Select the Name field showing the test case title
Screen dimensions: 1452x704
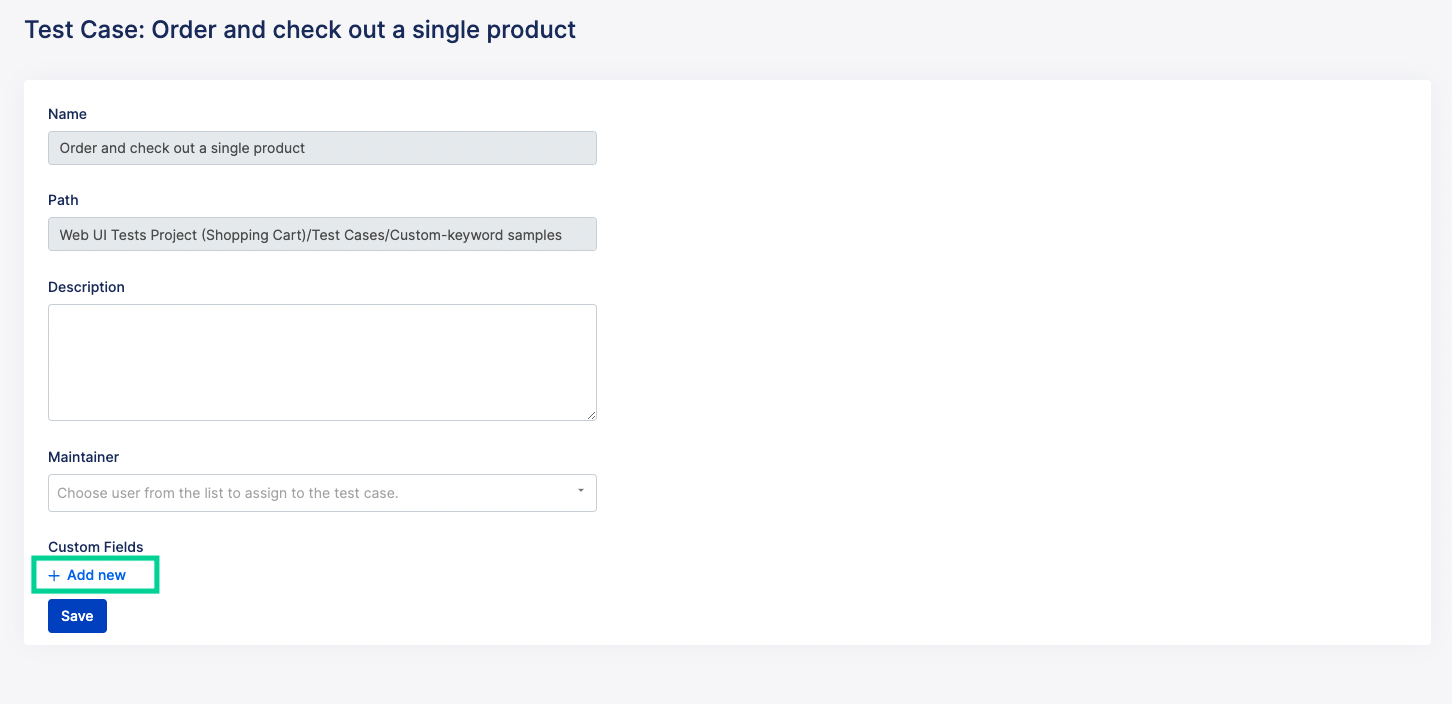320,147
